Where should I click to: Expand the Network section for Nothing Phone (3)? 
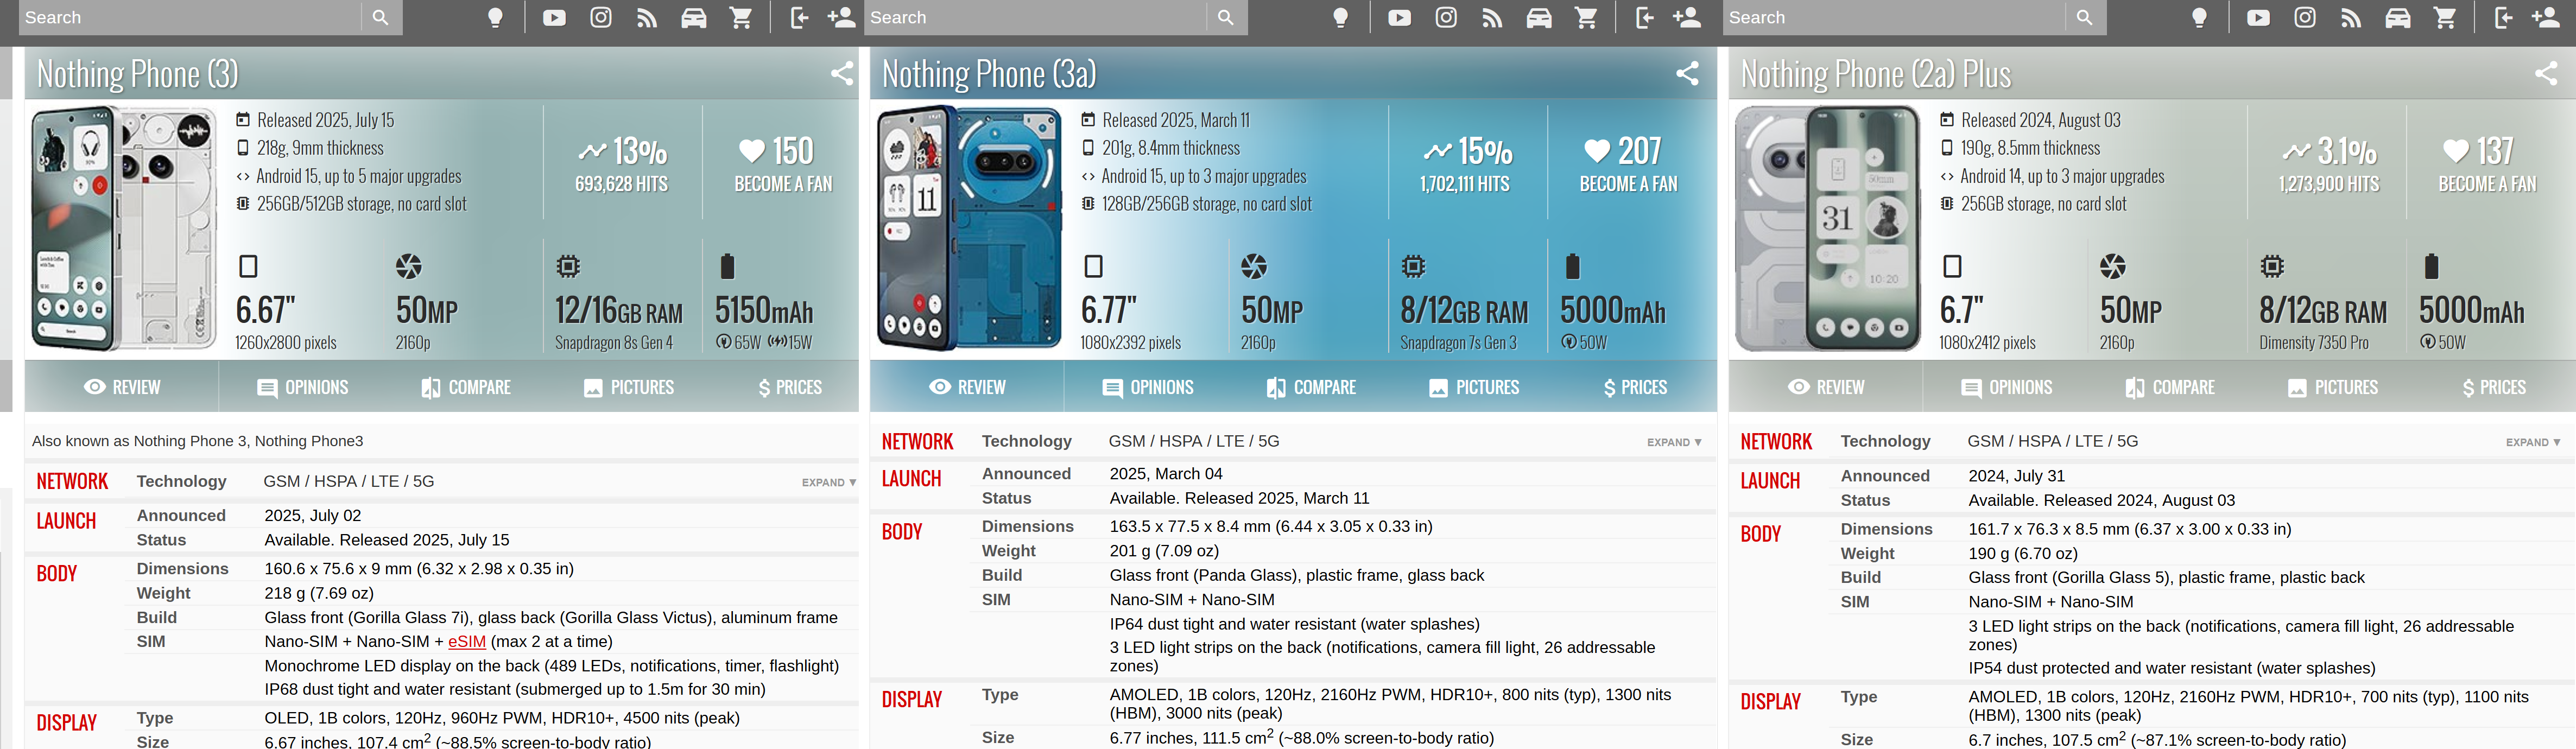[x=828, y=482]
